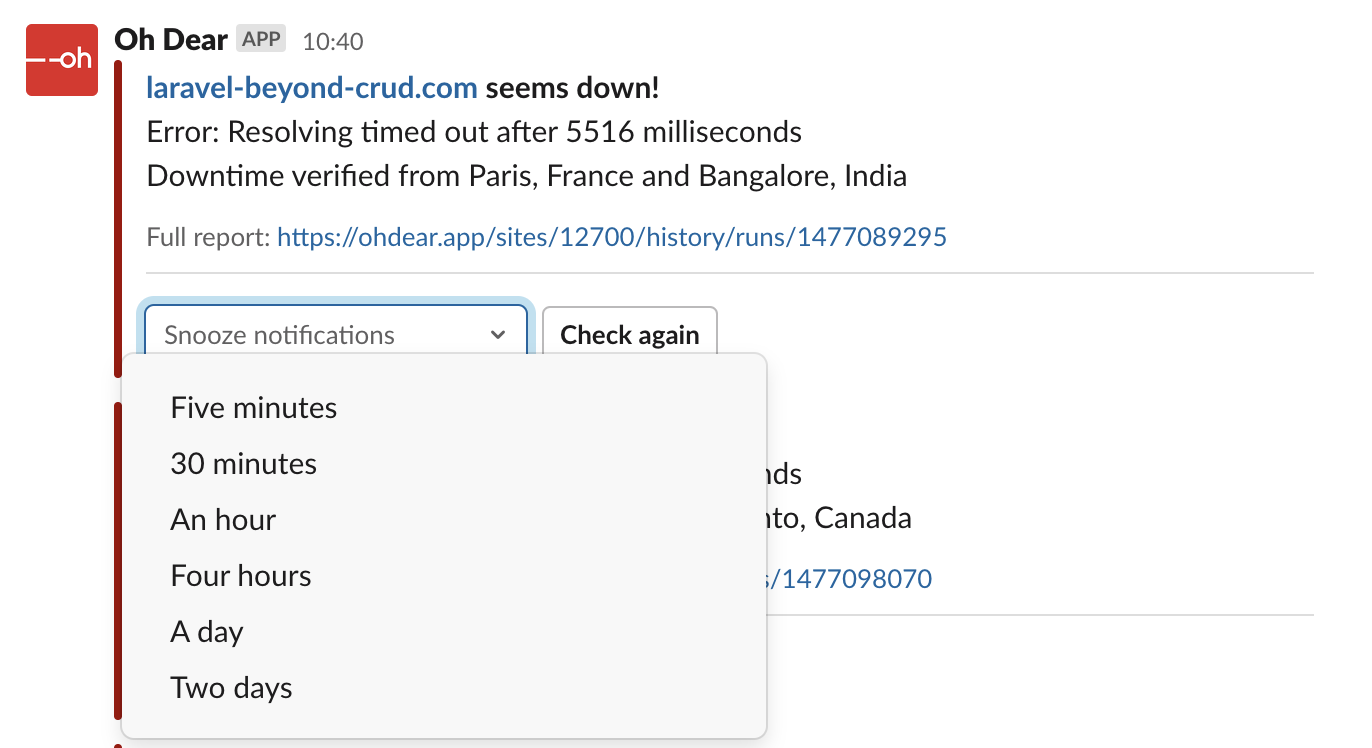Click the Snooze notifications dropdown field

(x=336, y=335)
